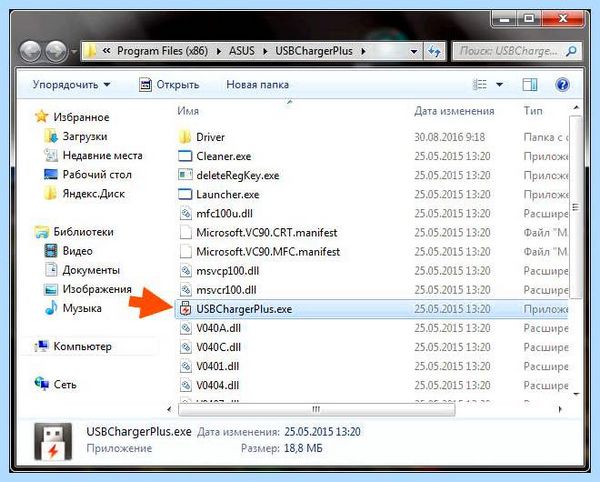Image resolution: width=600 pixels, height=482 pixels.
Task: Sort by Дата изменения column header
Action: [454, 111]
